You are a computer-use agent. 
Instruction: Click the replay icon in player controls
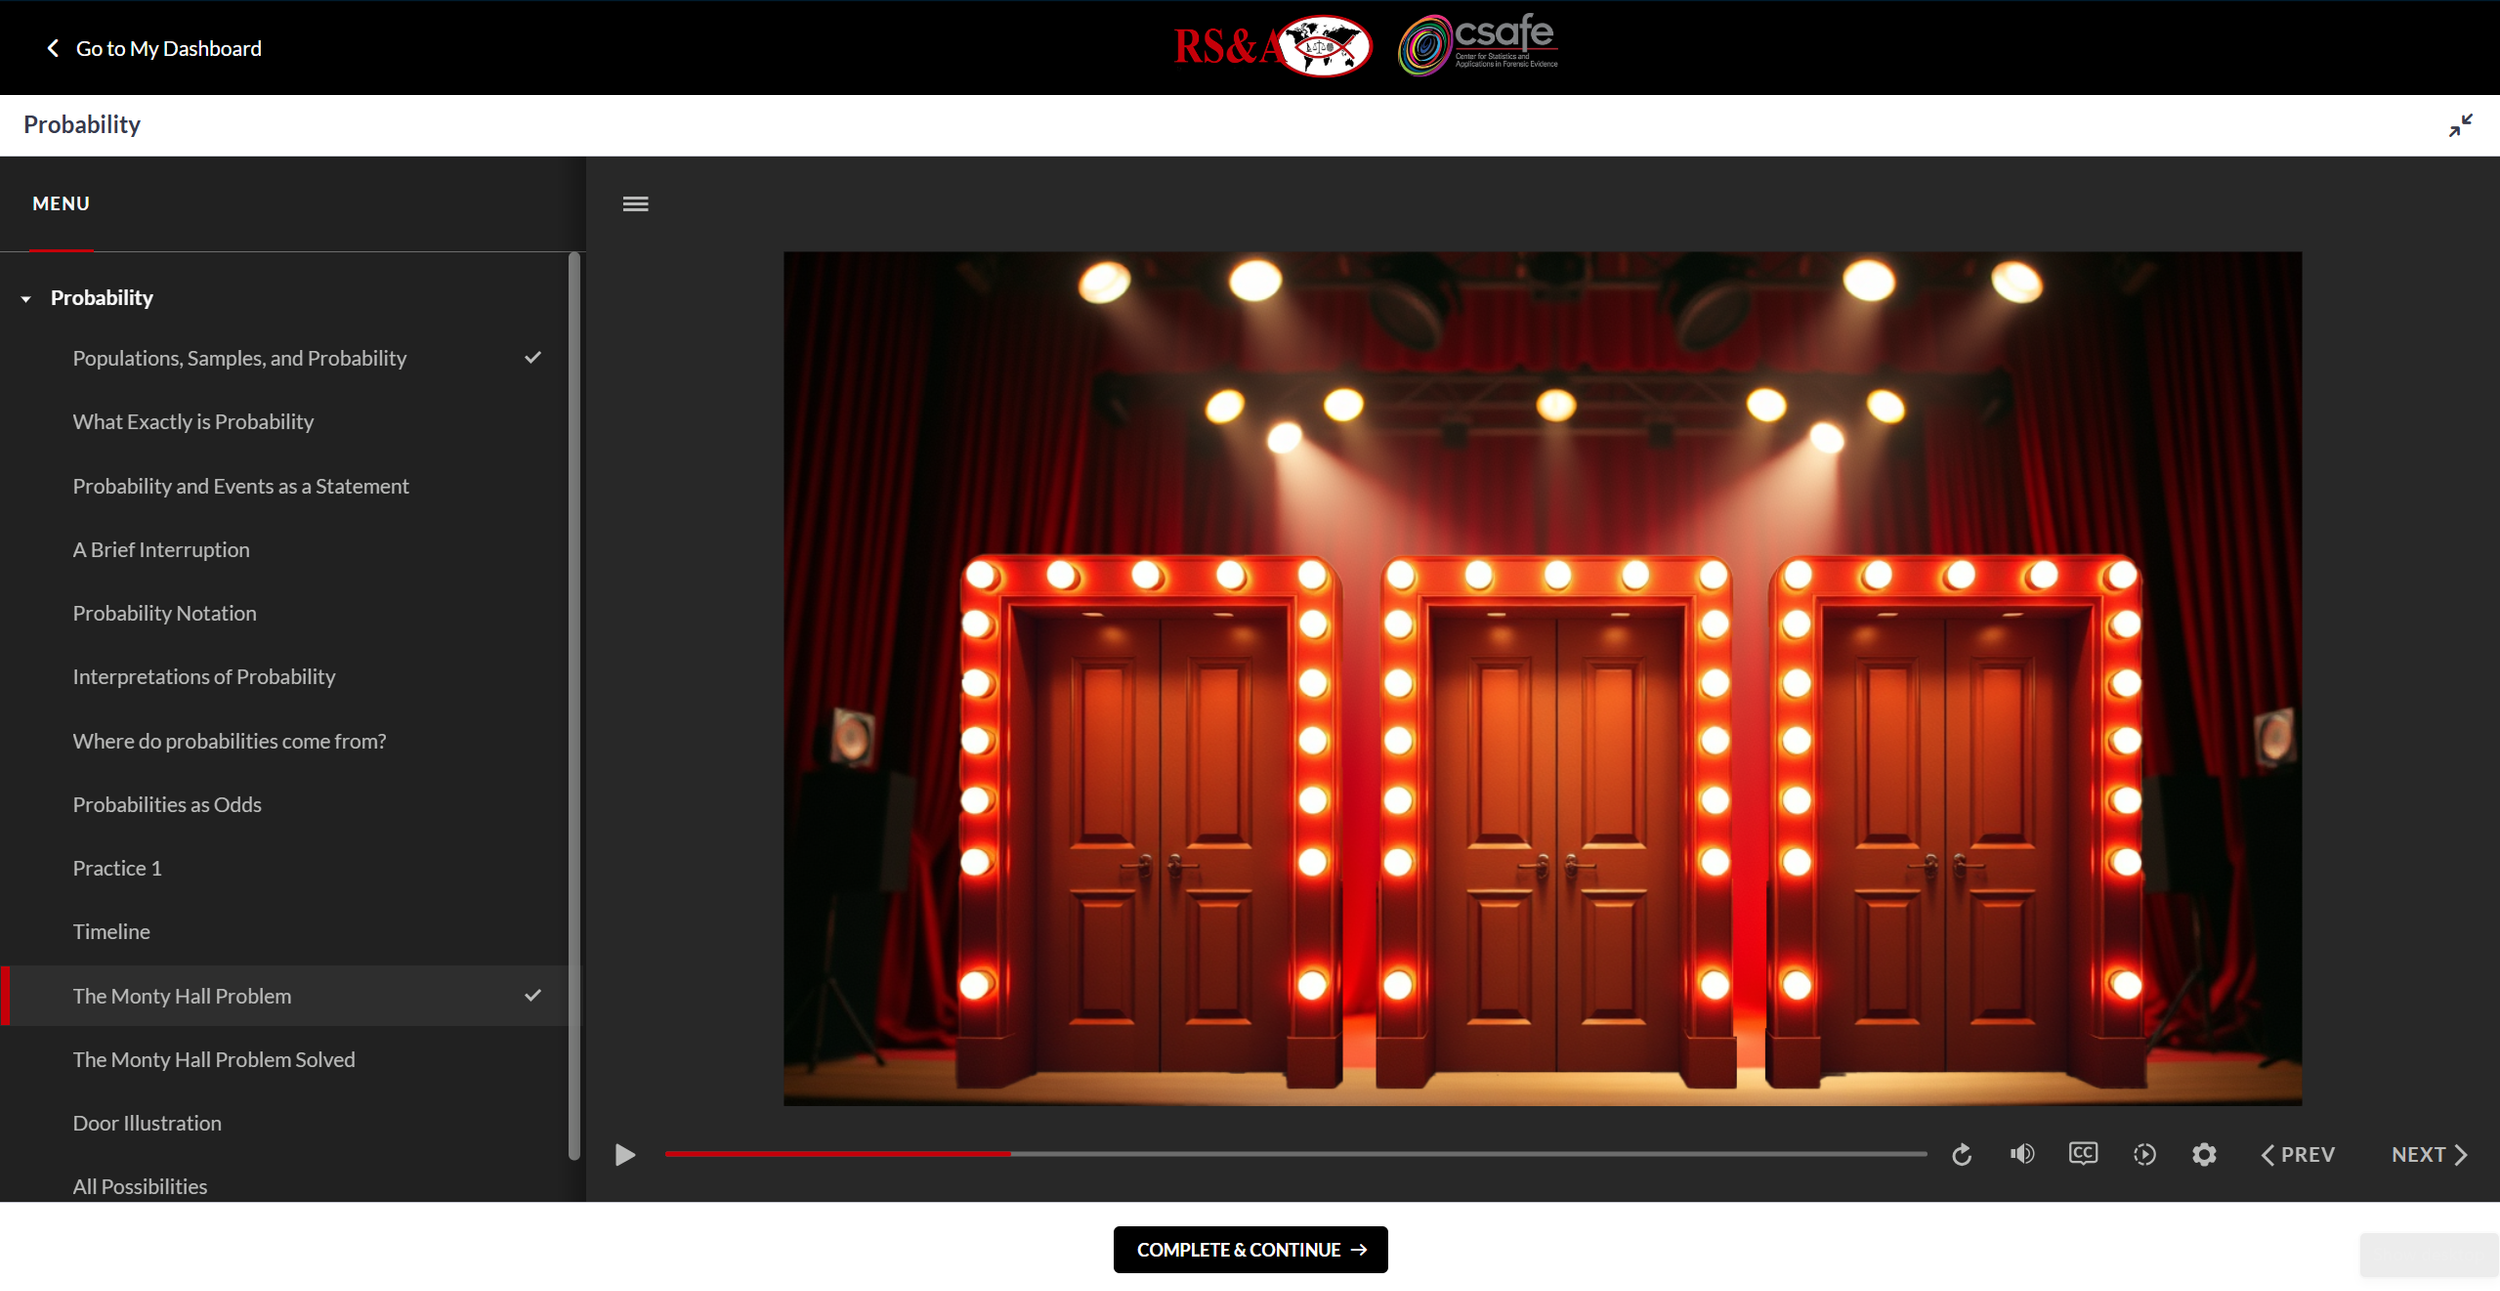[x=1961, y=1155]
